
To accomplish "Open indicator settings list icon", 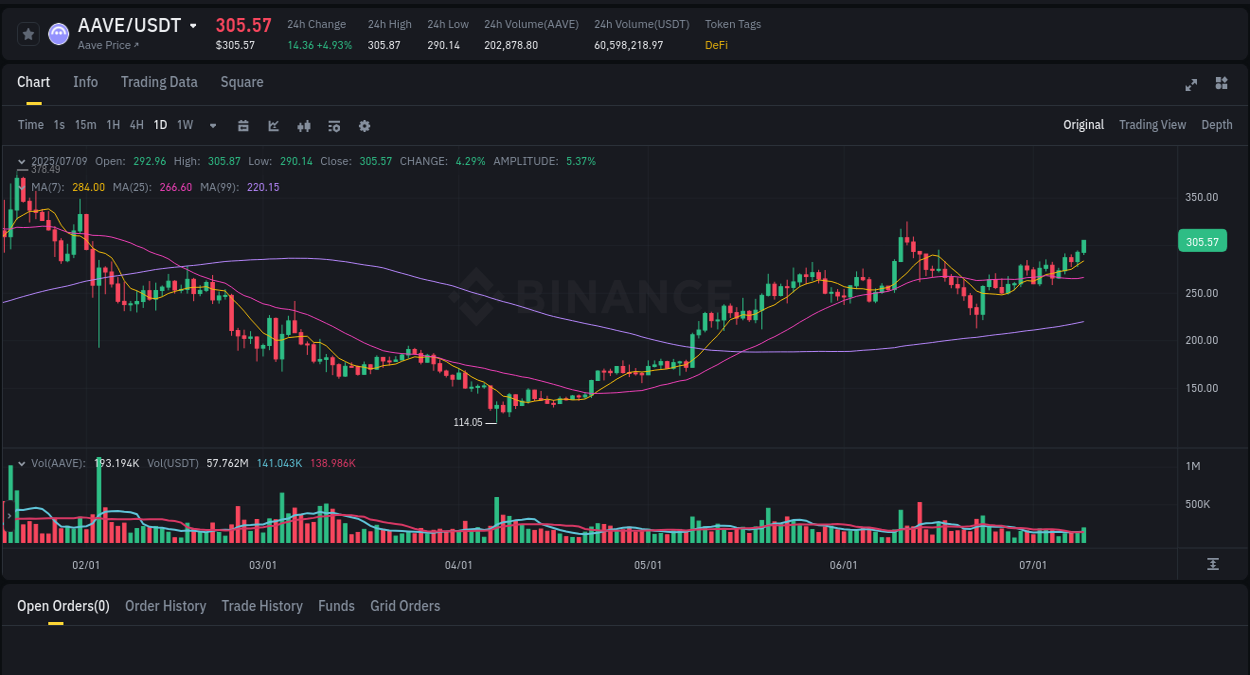I will (x=333, y=126).
